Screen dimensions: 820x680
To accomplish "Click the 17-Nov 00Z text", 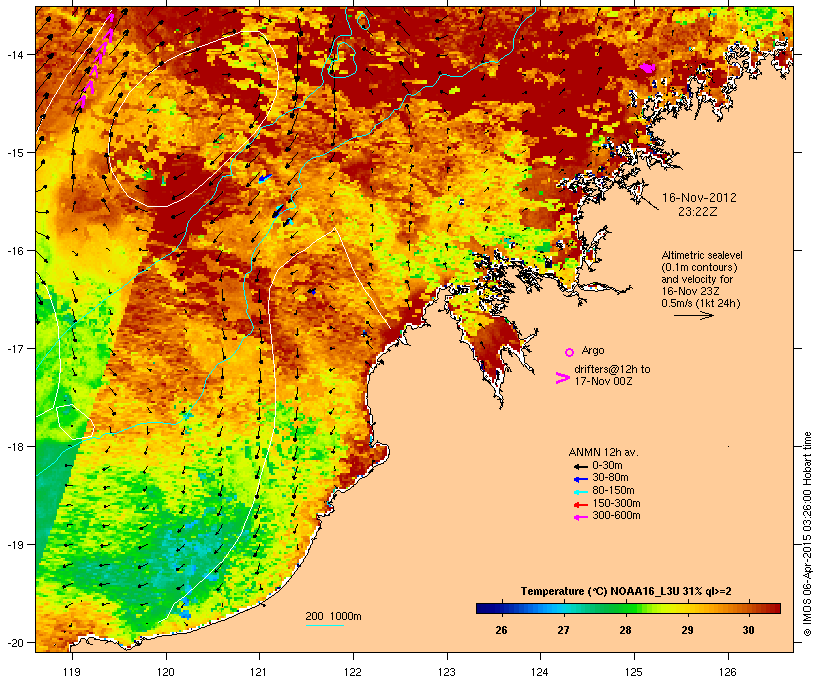I will 603,381.
